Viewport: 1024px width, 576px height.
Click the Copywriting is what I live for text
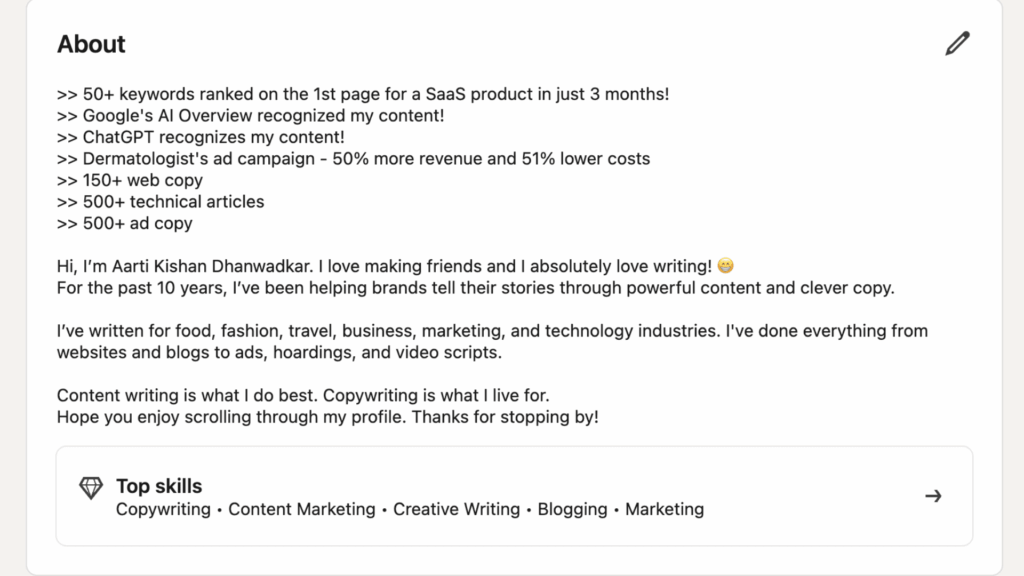(435, 395)
